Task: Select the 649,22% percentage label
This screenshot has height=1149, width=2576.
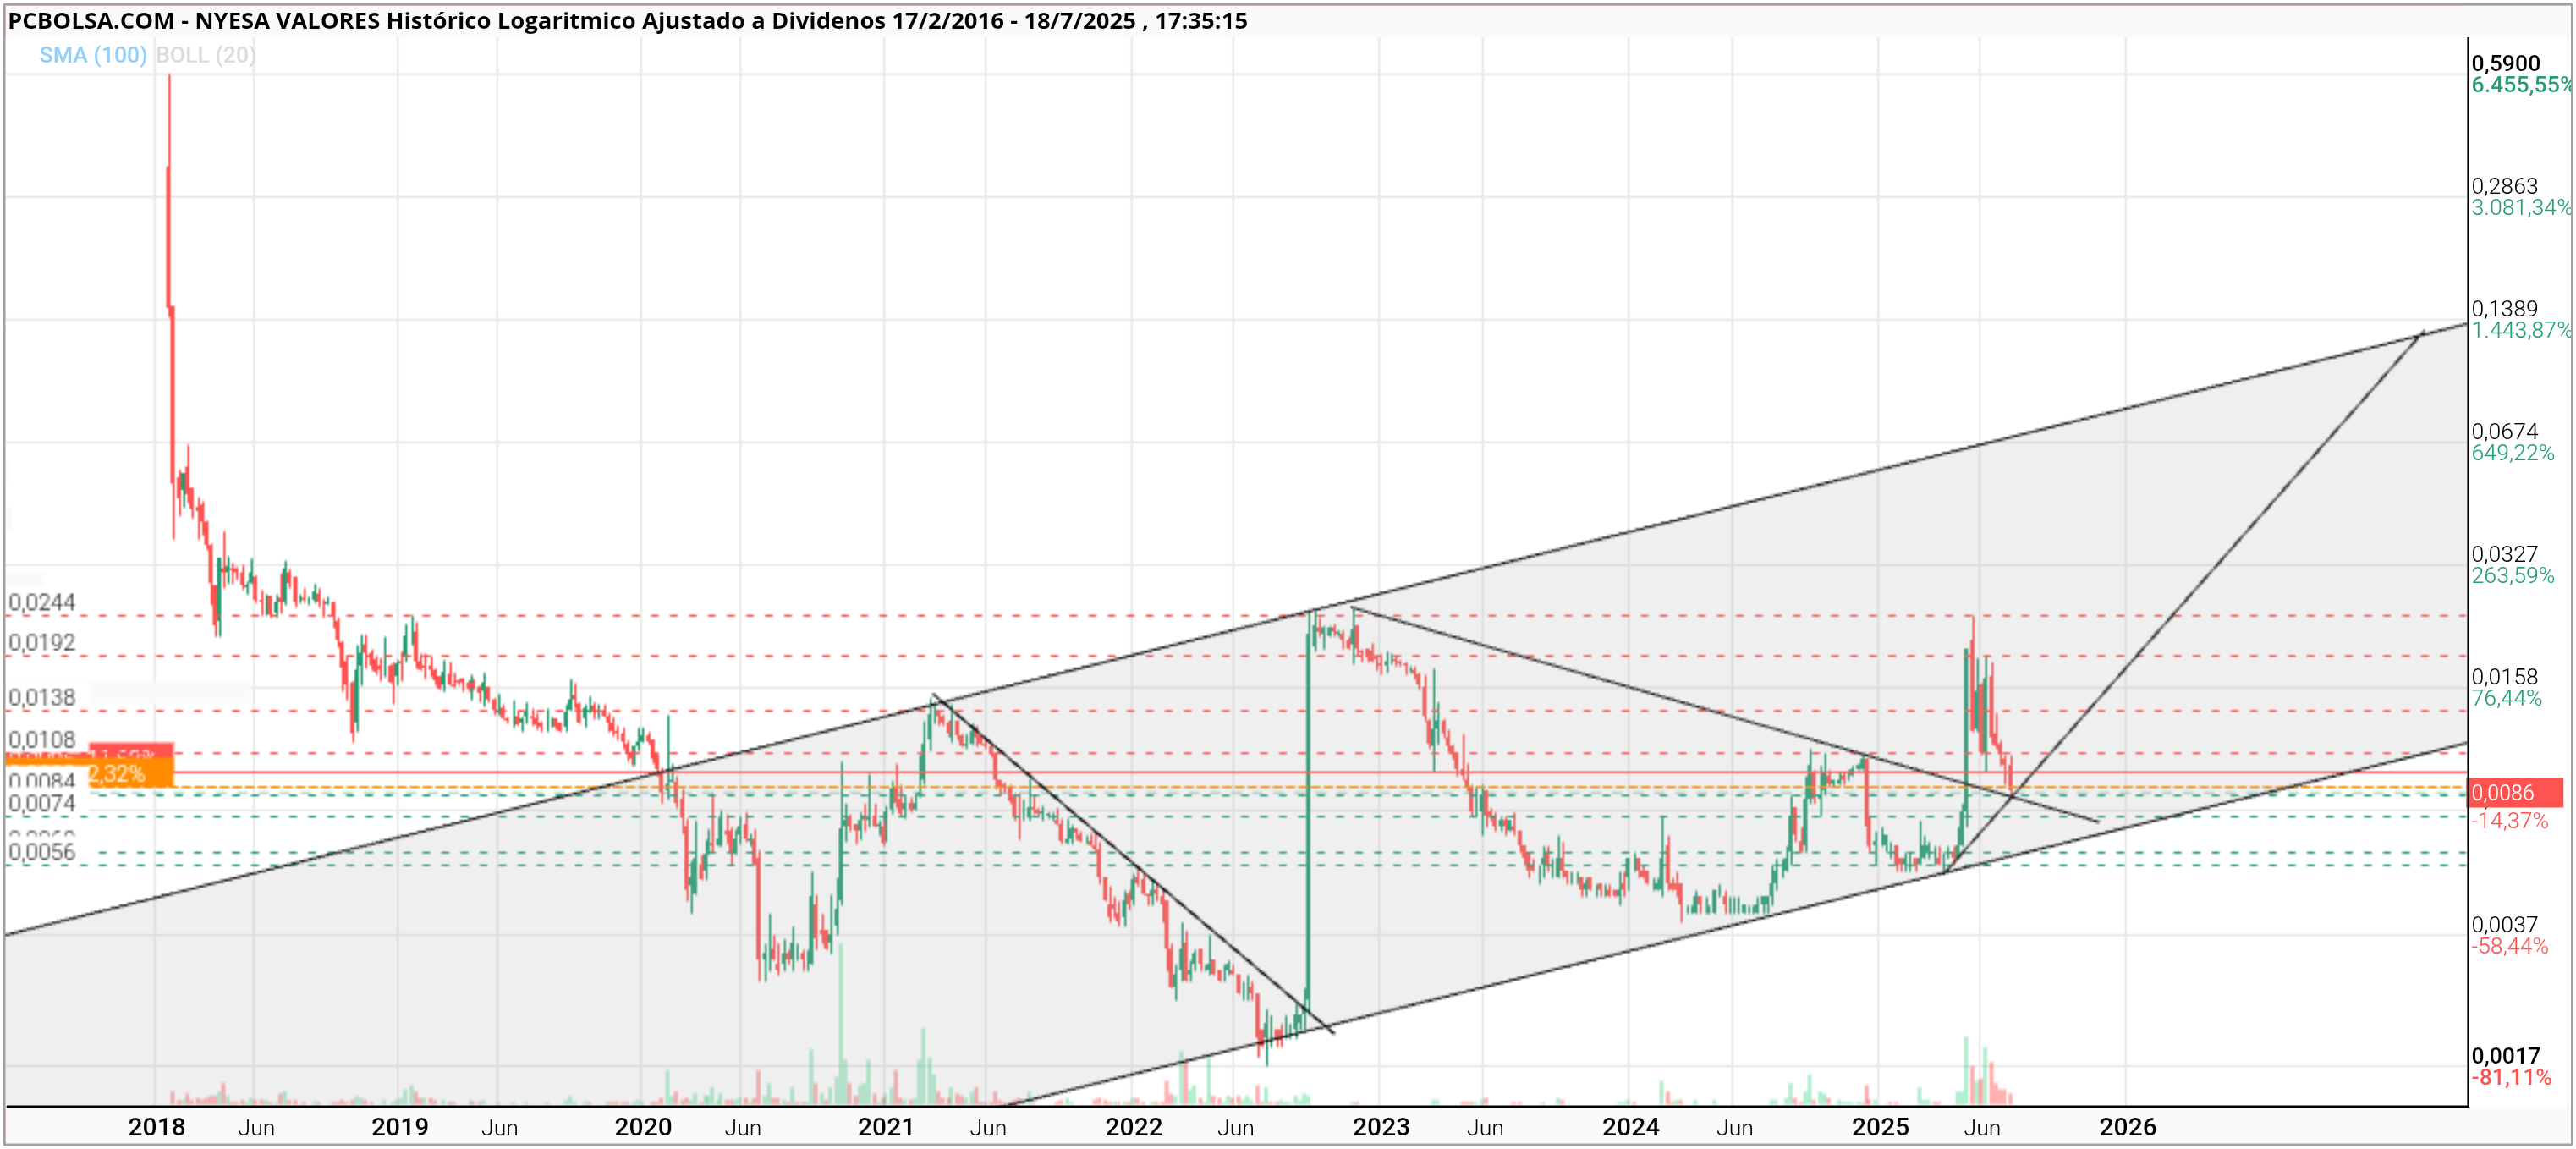Action: [2512, 453]
